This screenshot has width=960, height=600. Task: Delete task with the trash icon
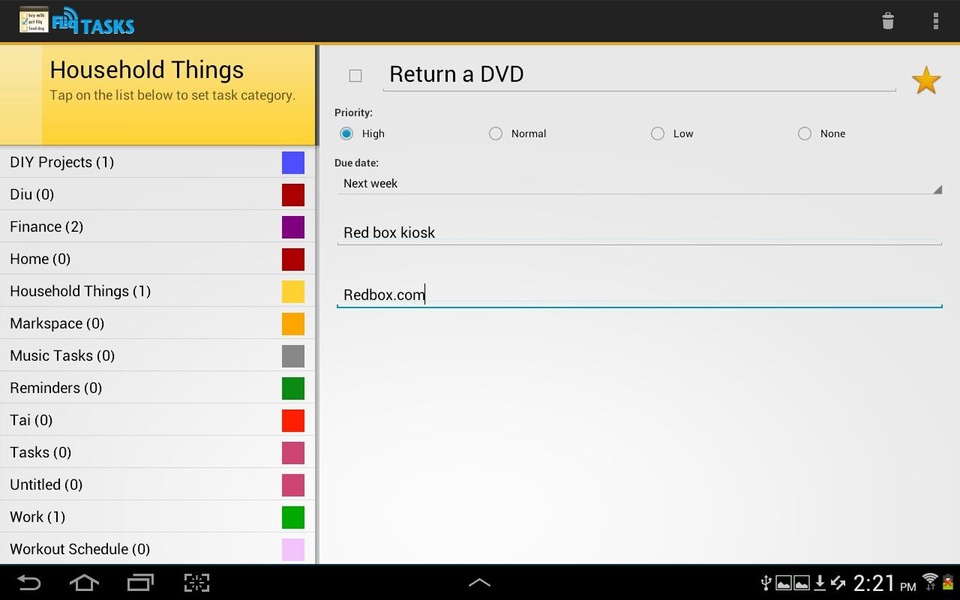point(887,21)
